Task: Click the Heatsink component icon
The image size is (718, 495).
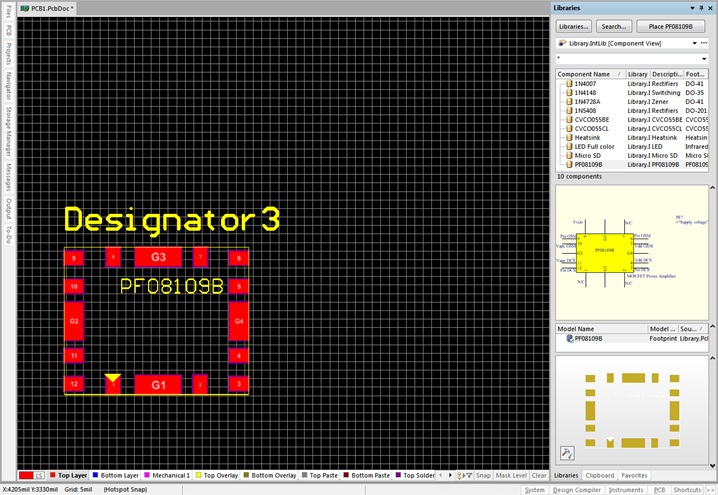Action: (569, 137)
